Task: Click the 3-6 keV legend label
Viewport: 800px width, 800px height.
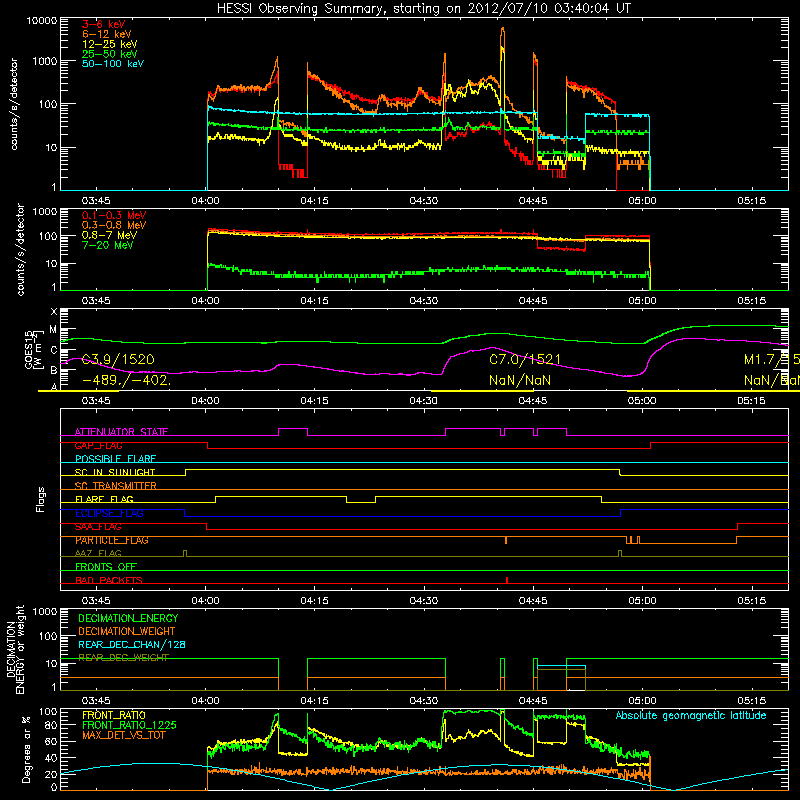Action: coord(104,24)
